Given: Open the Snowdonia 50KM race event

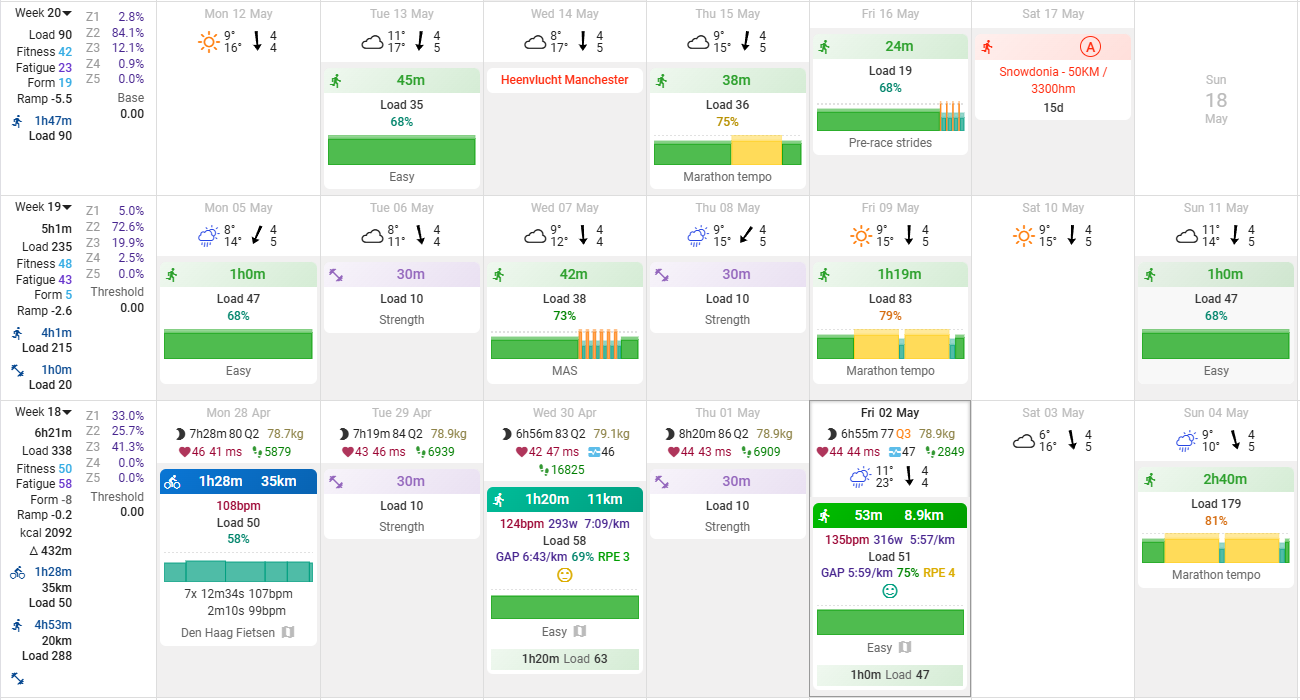Looking at the screenshot, I should pos(1052,80).
